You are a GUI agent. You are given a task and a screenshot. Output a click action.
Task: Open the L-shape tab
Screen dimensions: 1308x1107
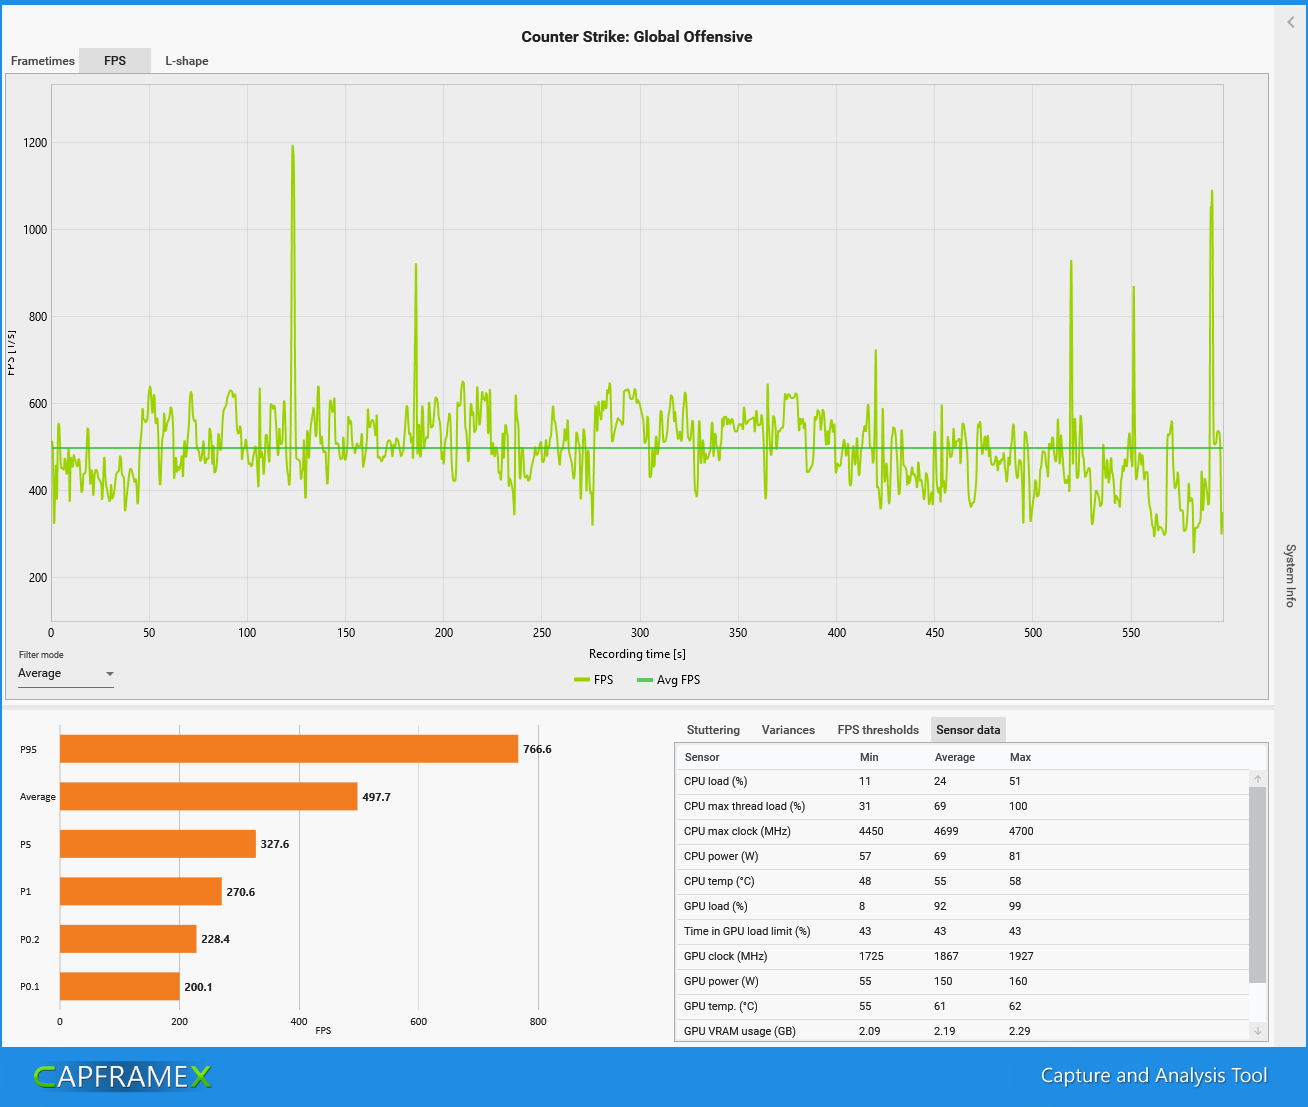187,61
